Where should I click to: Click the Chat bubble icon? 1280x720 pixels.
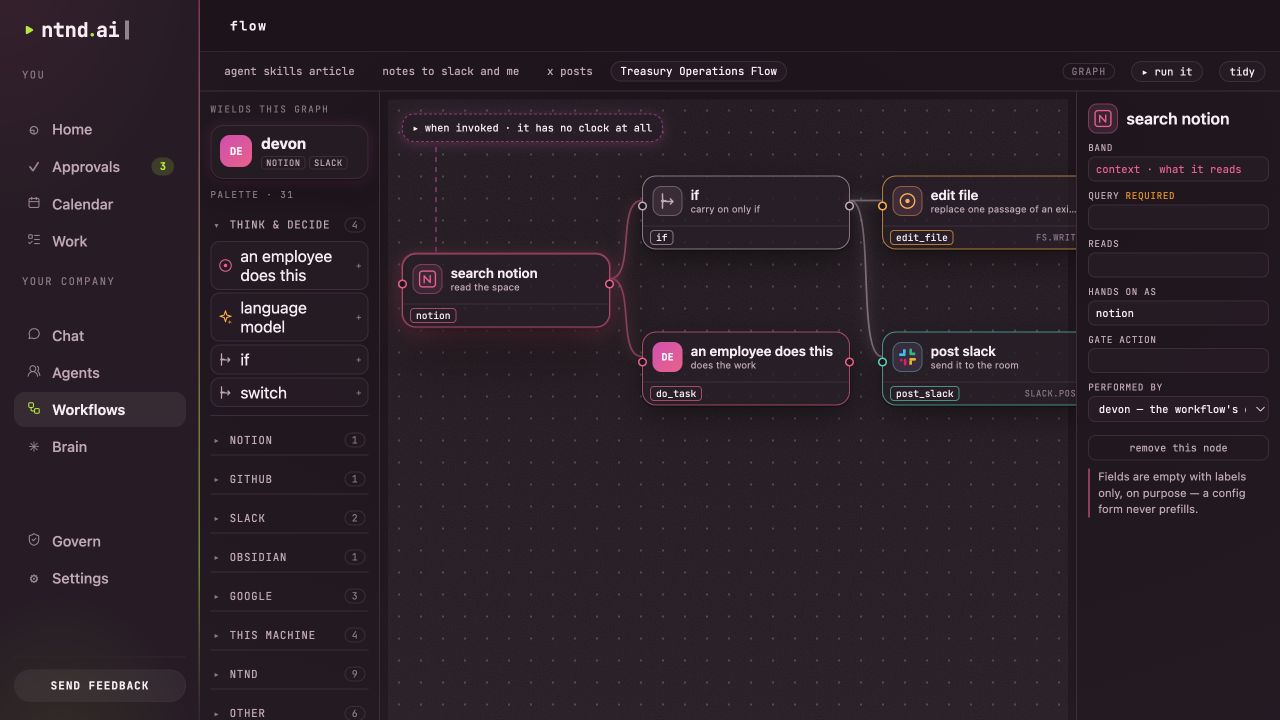tap(34, 335)
